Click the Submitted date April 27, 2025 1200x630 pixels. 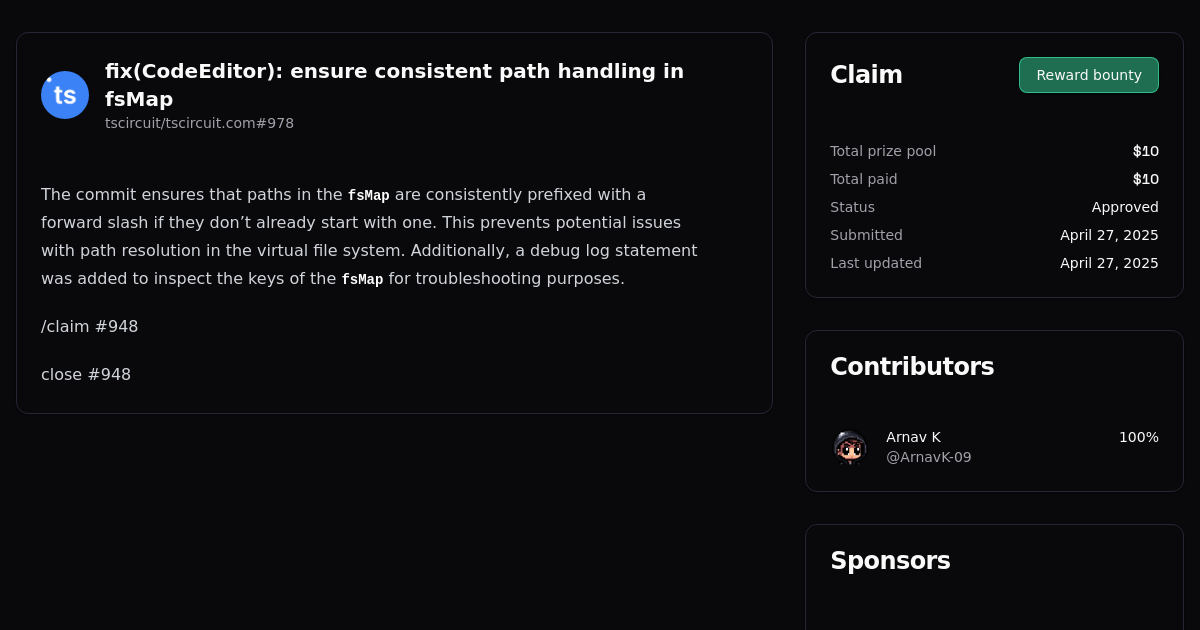pos(1109,235)
